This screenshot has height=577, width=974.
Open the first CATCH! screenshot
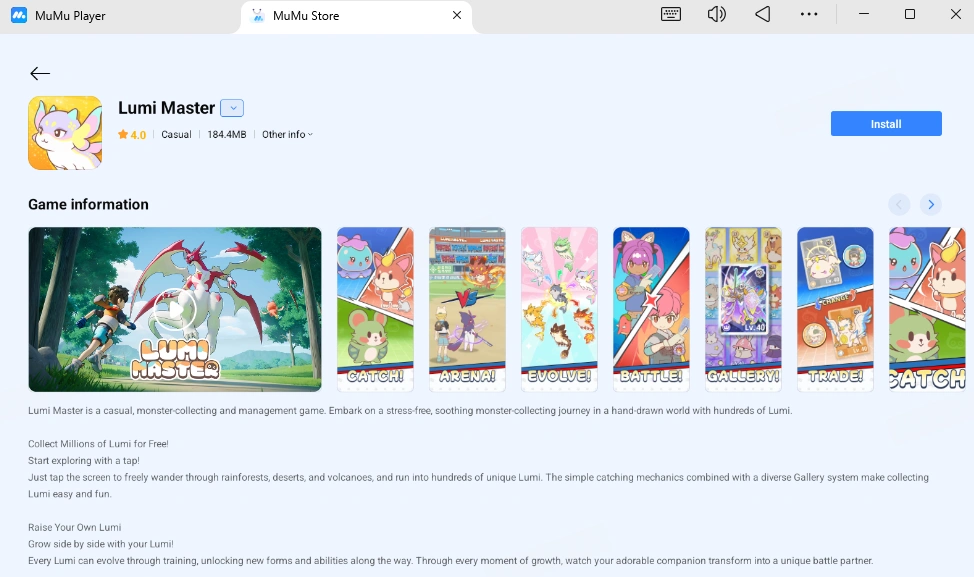(x=375, y=309)
